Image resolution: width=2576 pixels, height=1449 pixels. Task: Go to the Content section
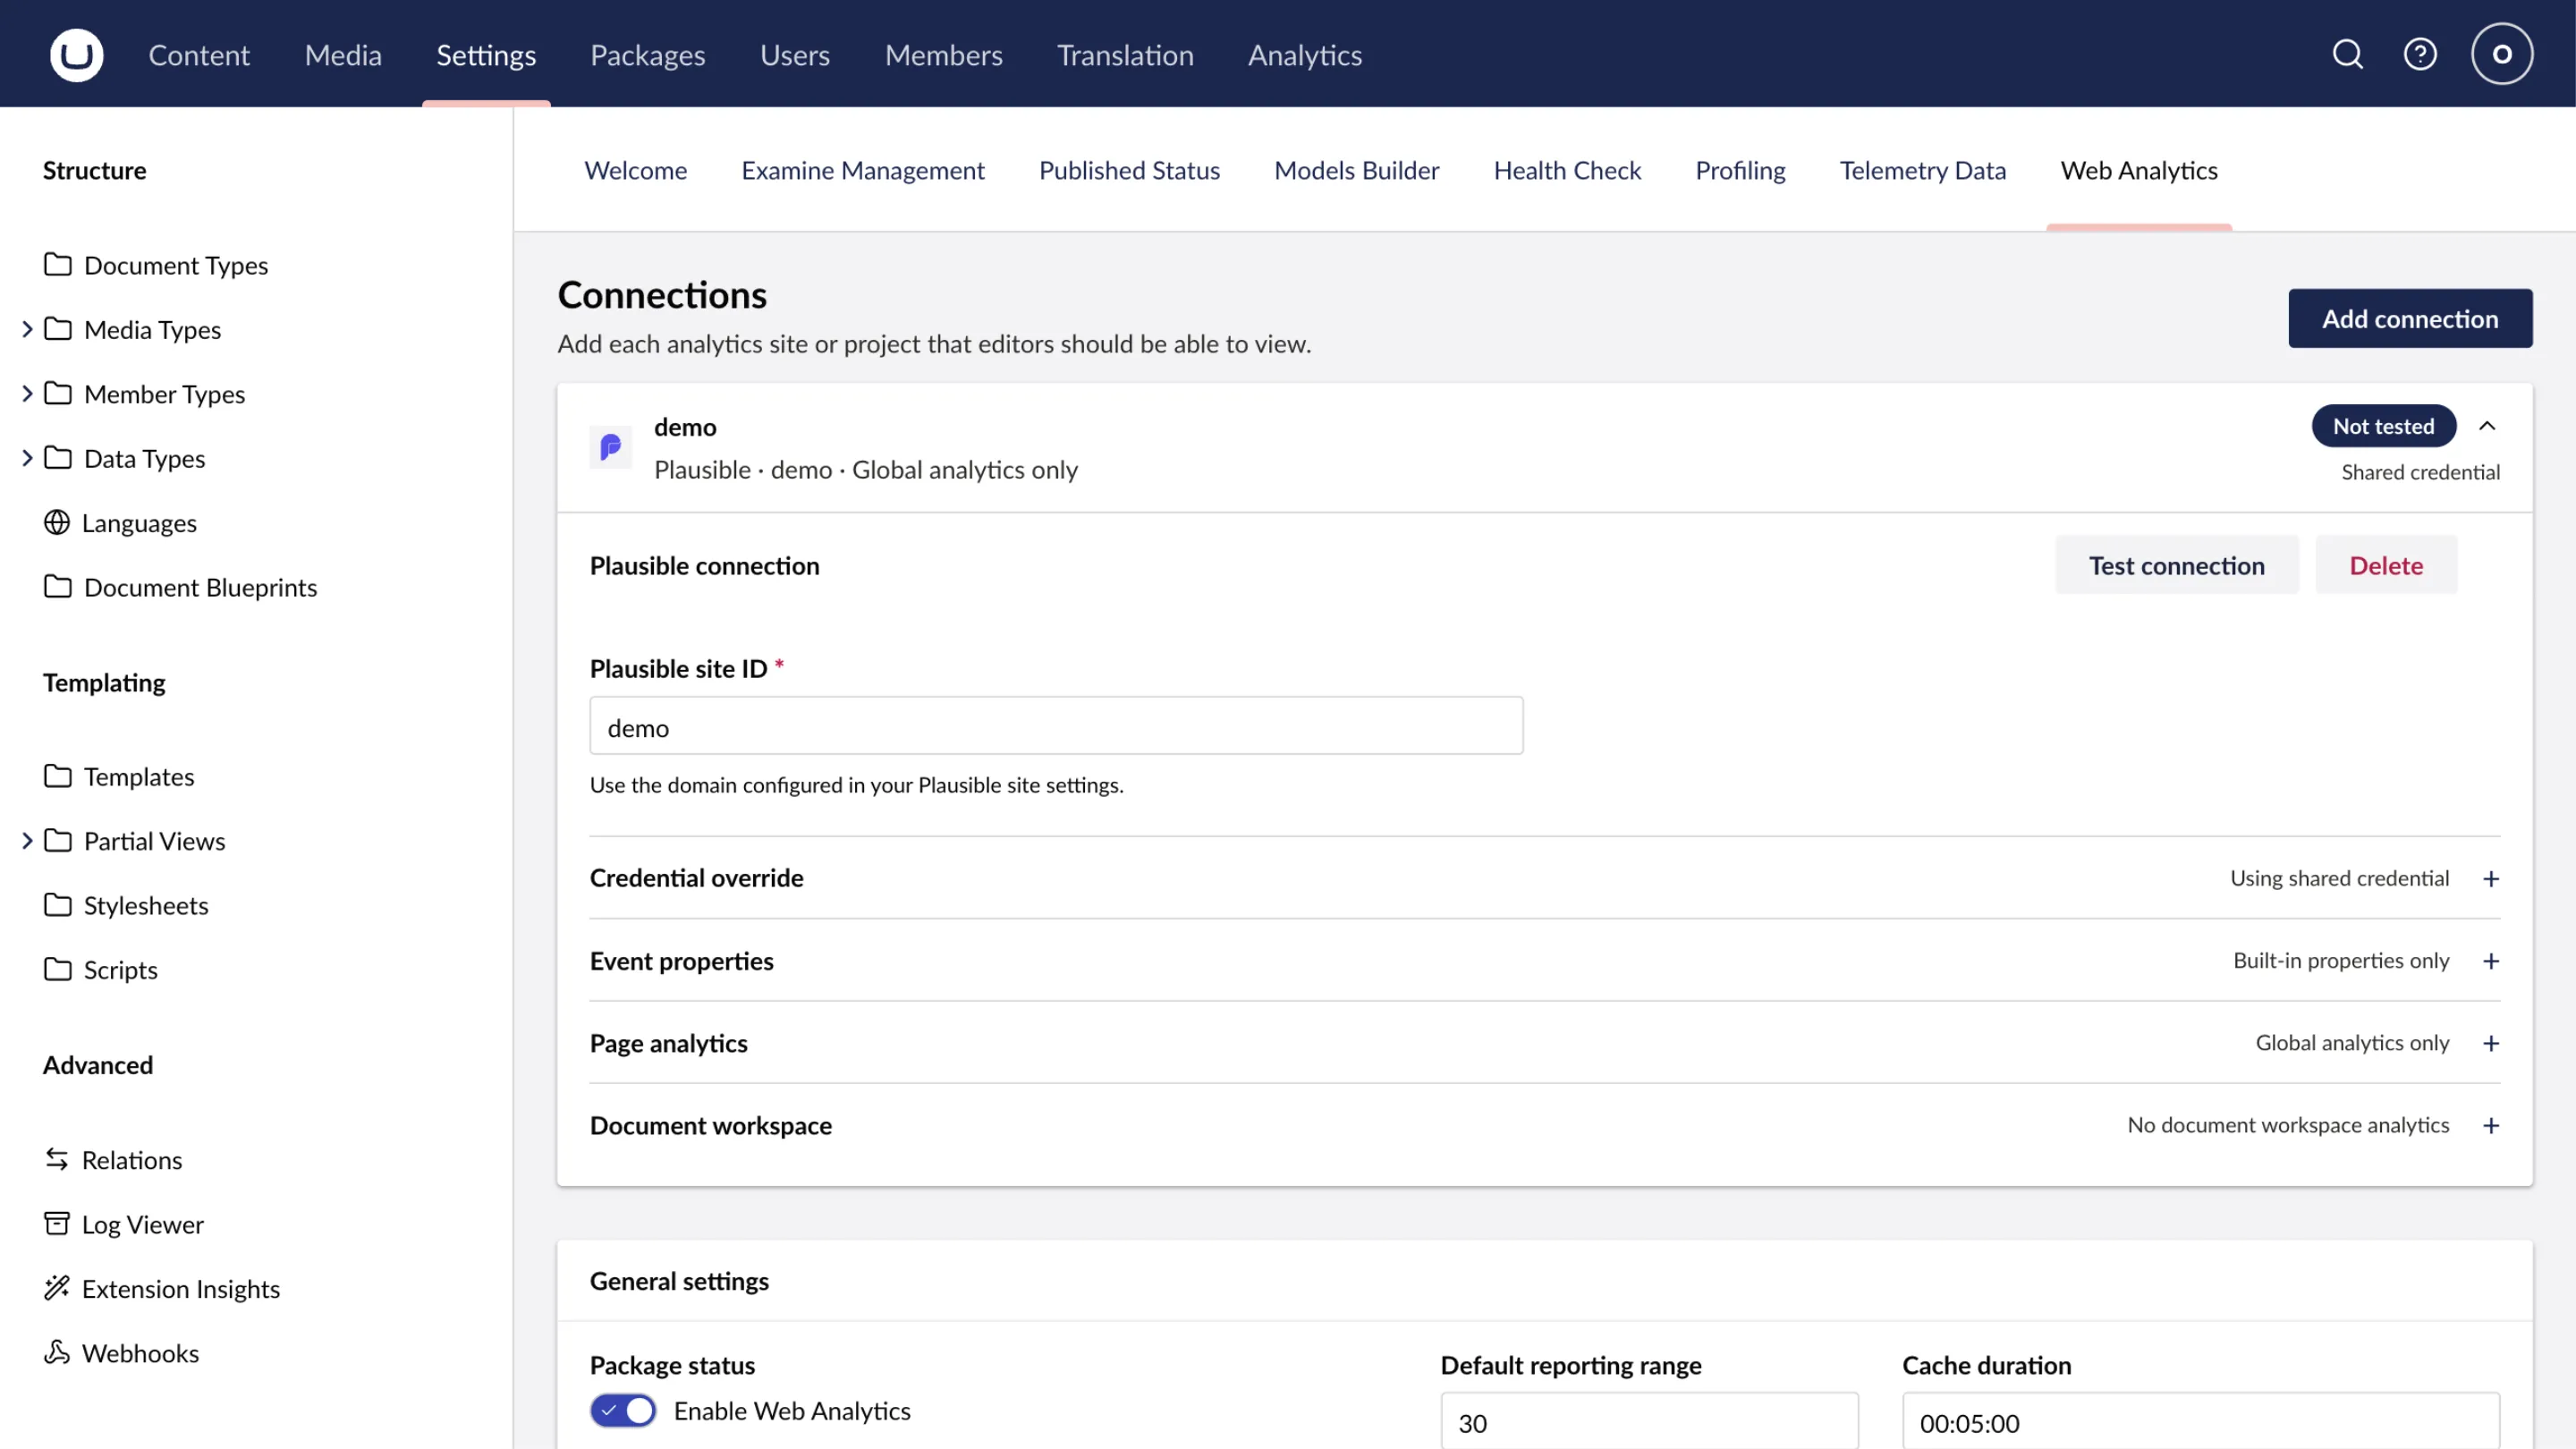point(199,54)
